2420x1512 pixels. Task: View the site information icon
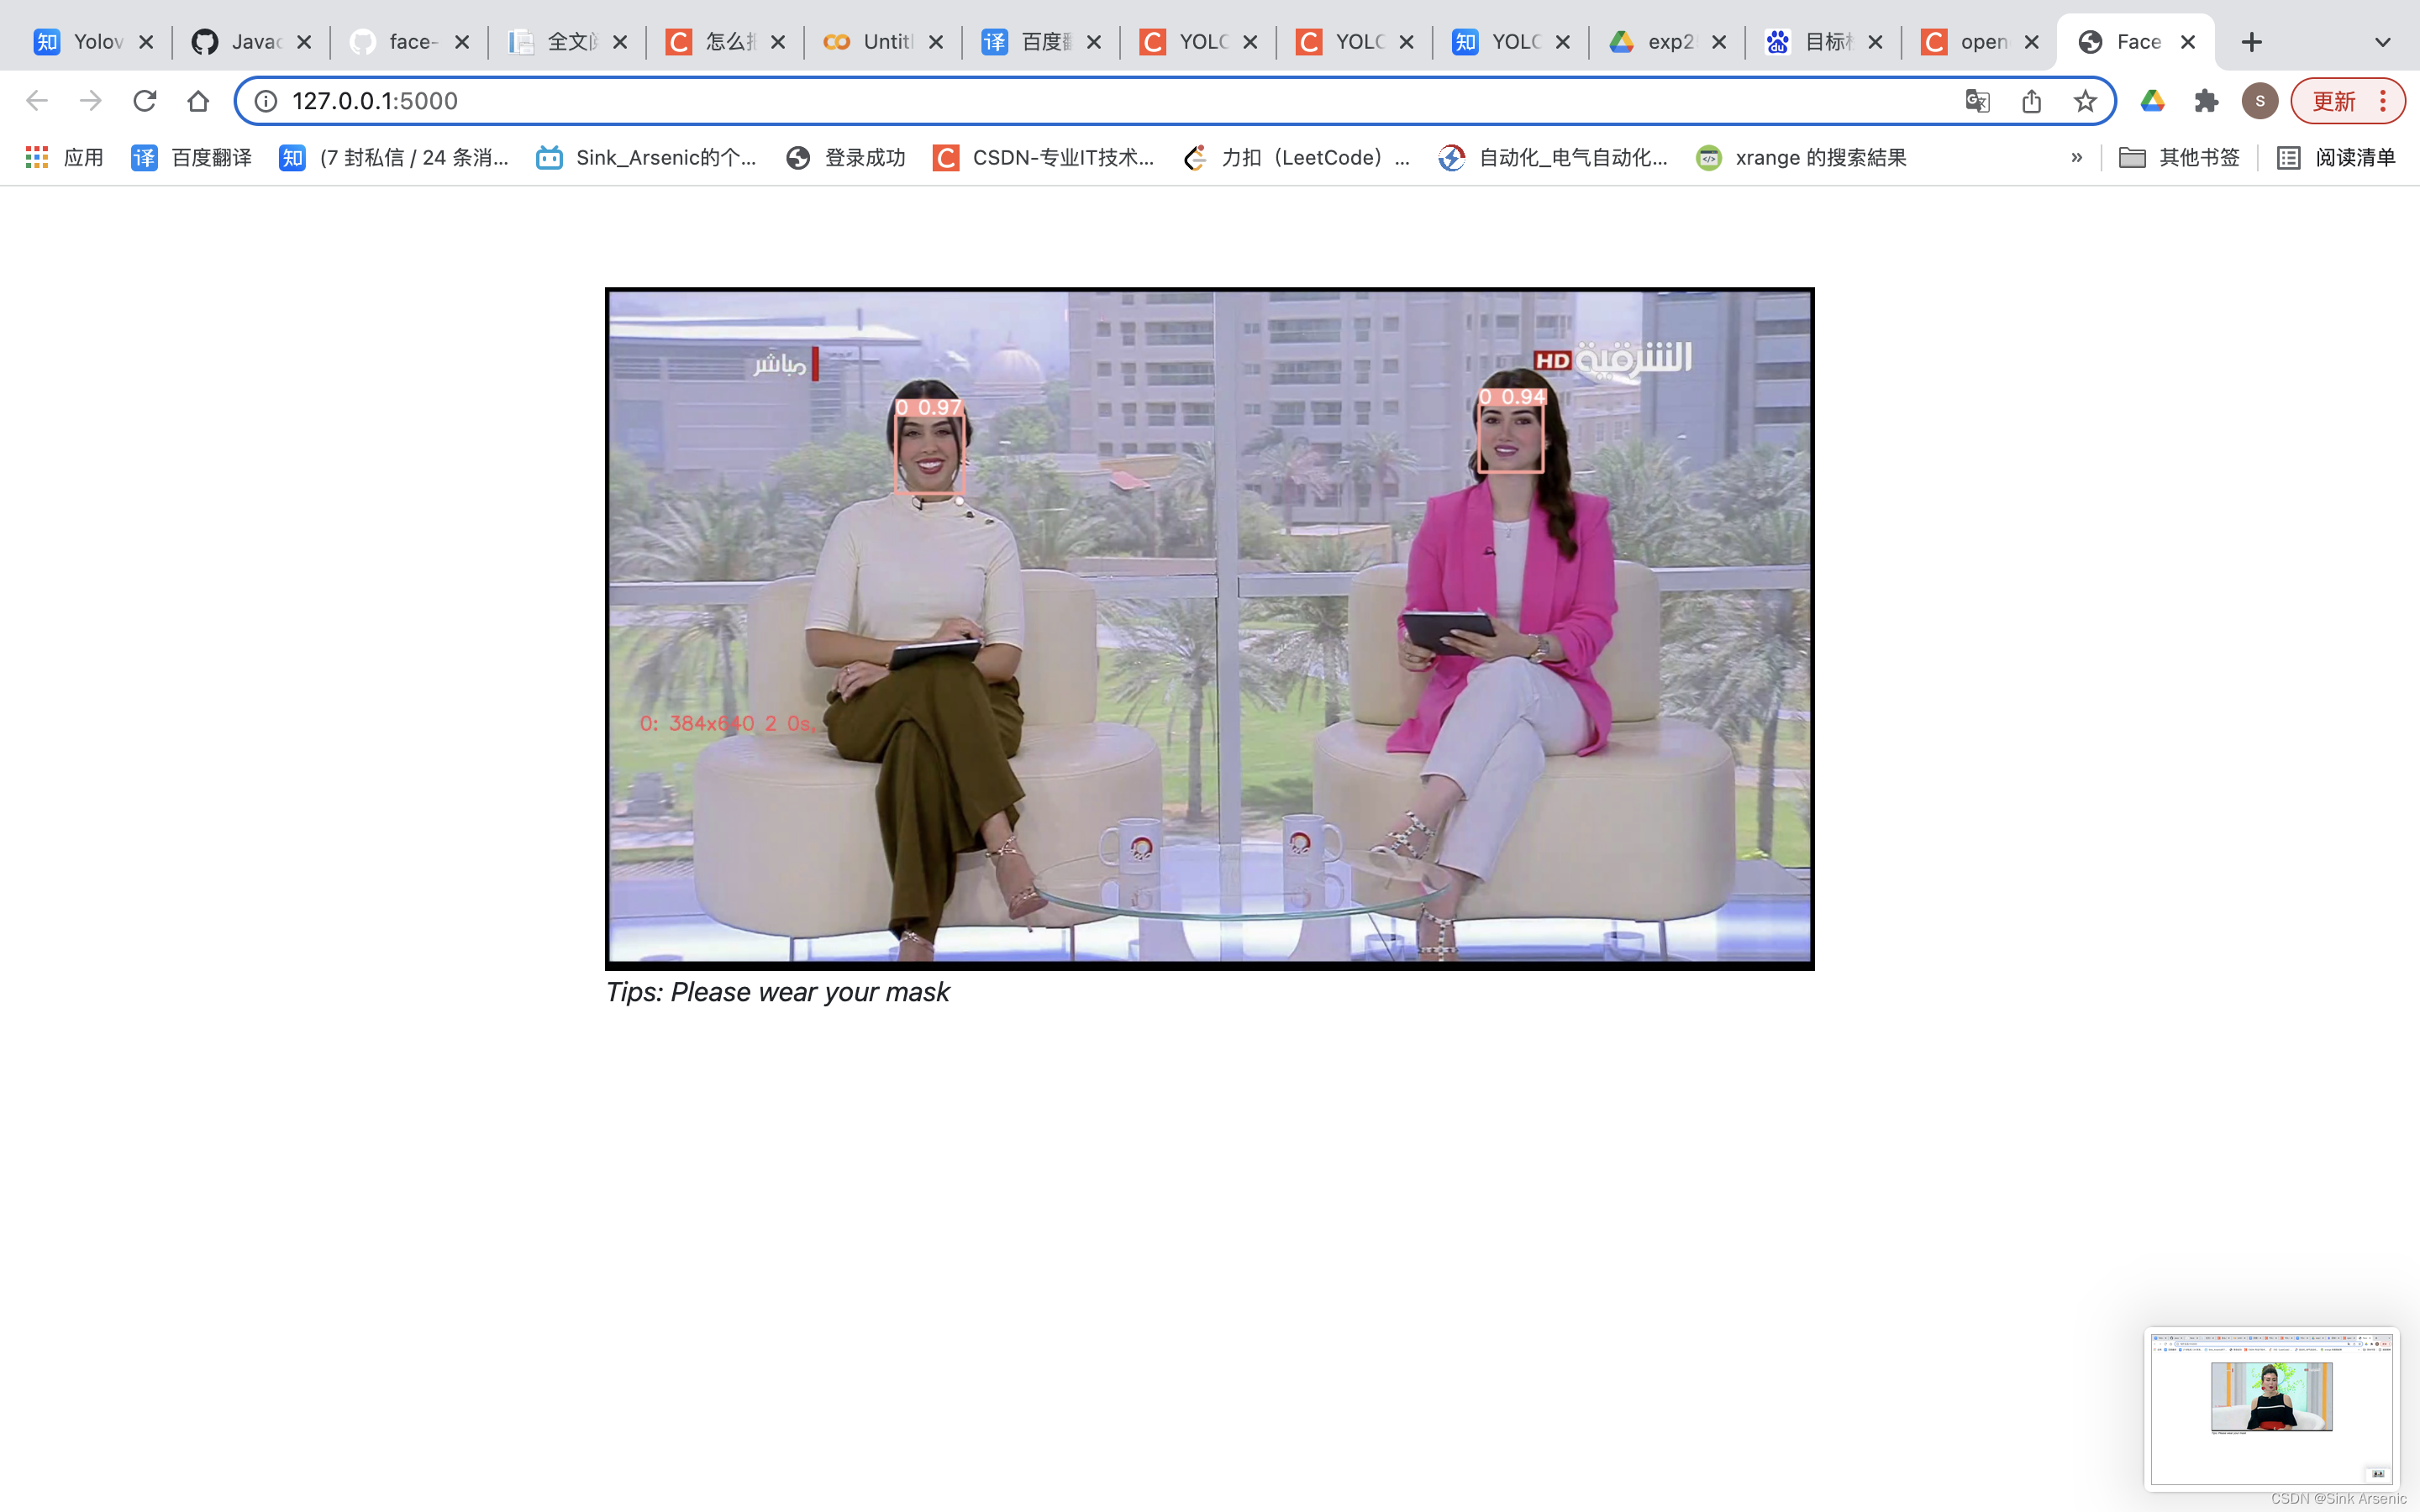[266, 101]
